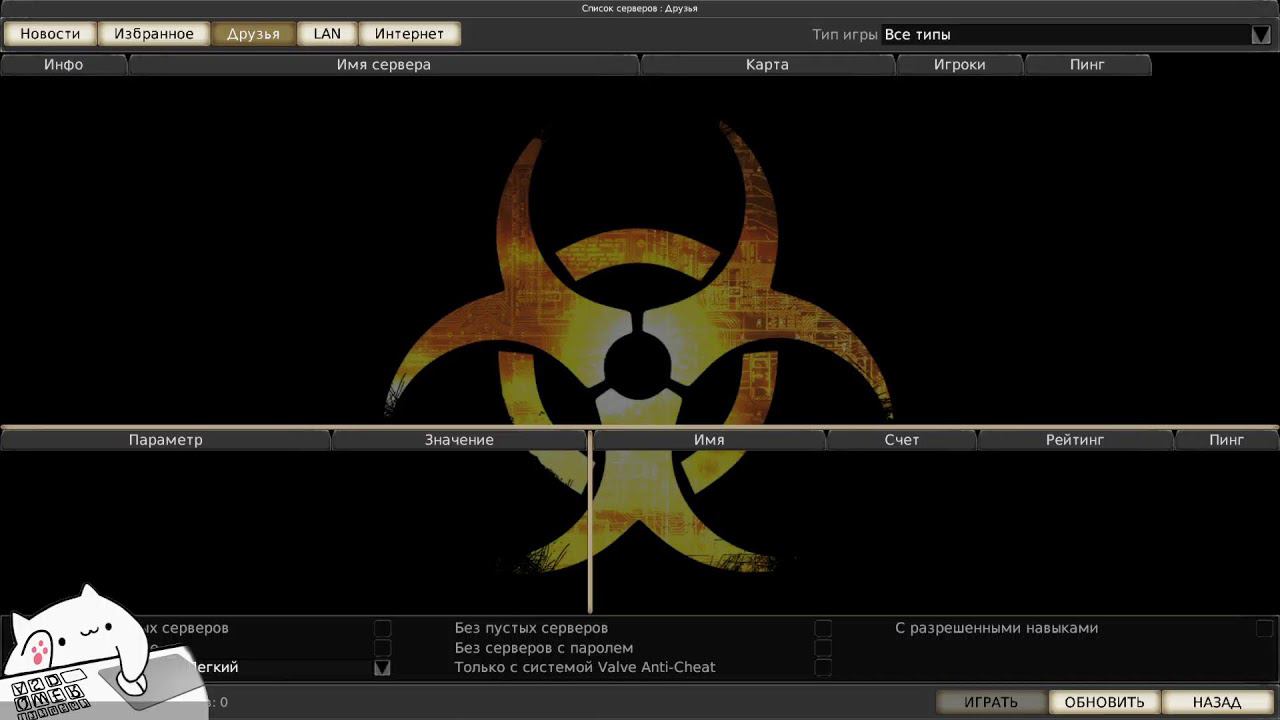Sort by the Имя сервера column header
Screen dimensions: 1280x720
[x=384, y=65]
